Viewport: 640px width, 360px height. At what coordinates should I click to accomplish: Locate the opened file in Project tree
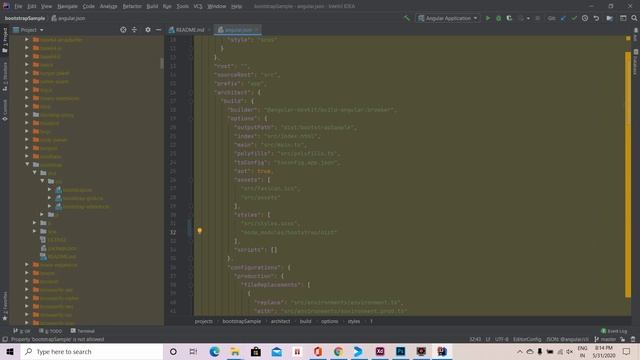(x=123, y=30)
